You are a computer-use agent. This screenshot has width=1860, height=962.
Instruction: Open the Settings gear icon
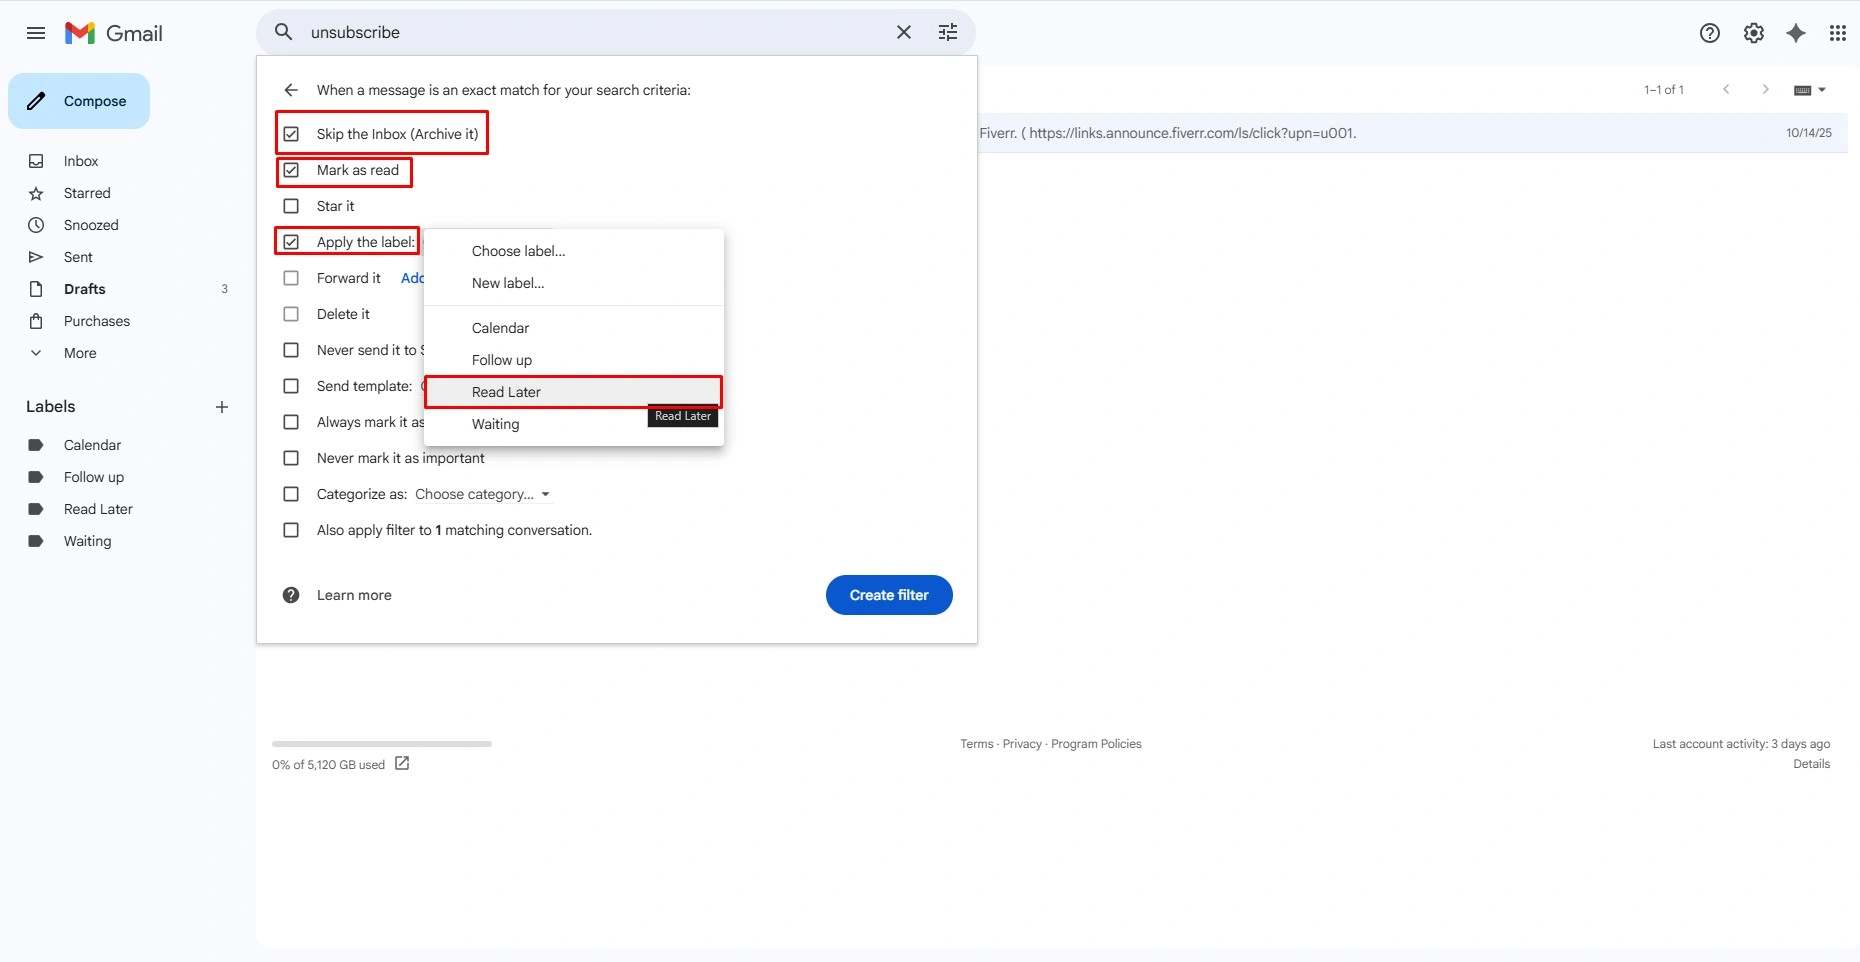(x=1754, y=33)
